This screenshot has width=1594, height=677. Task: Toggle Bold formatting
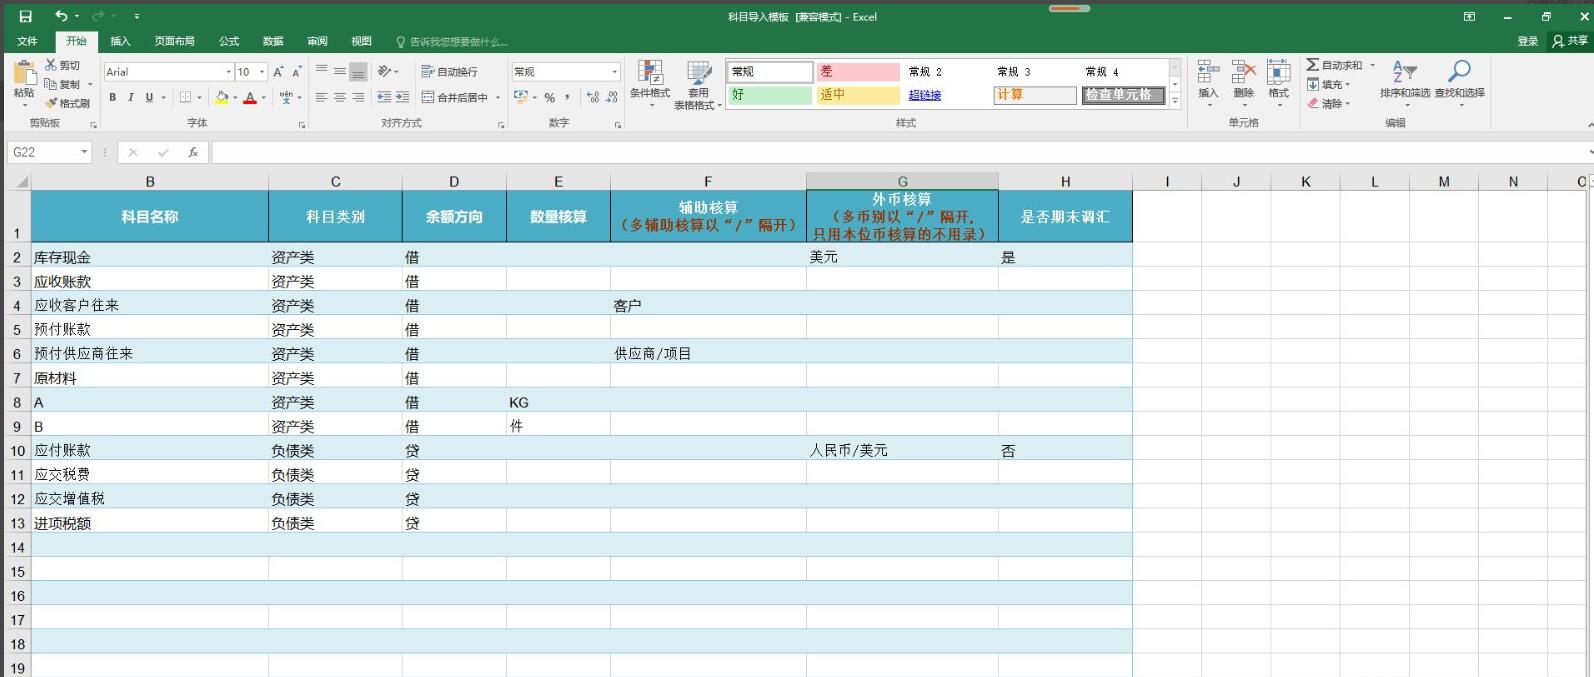pos(112,97)
